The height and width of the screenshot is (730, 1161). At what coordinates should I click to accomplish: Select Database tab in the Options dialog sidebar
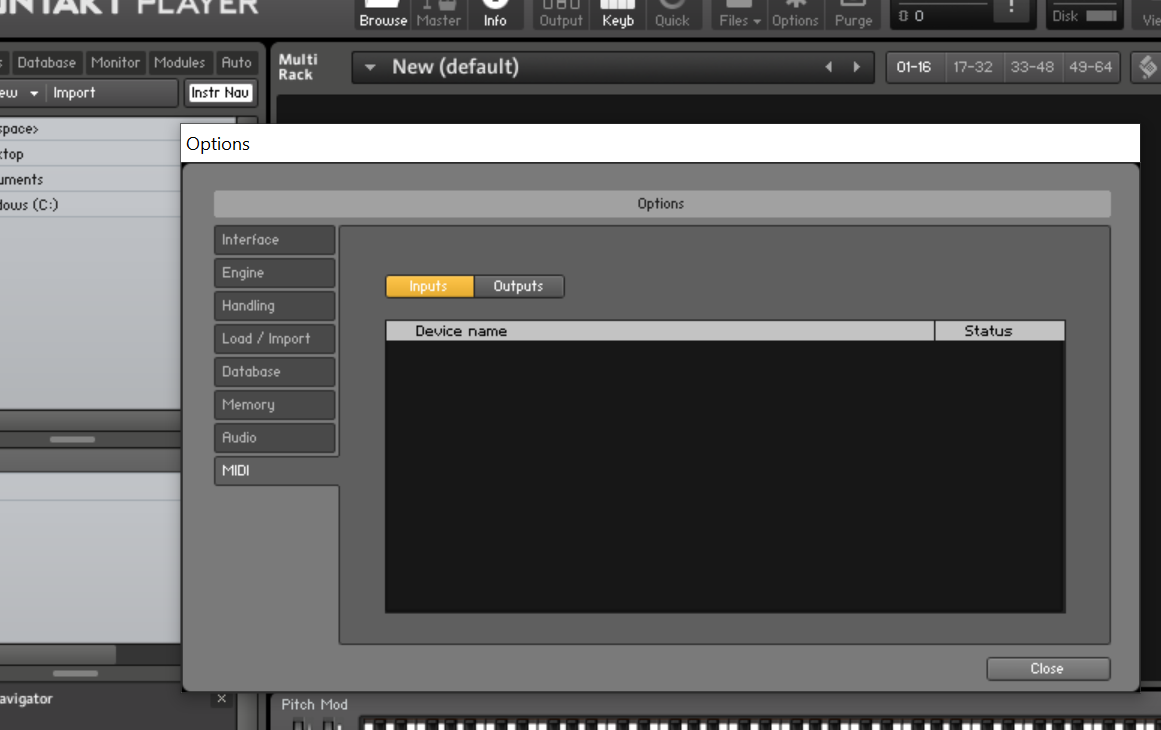[x=275, y=372]
